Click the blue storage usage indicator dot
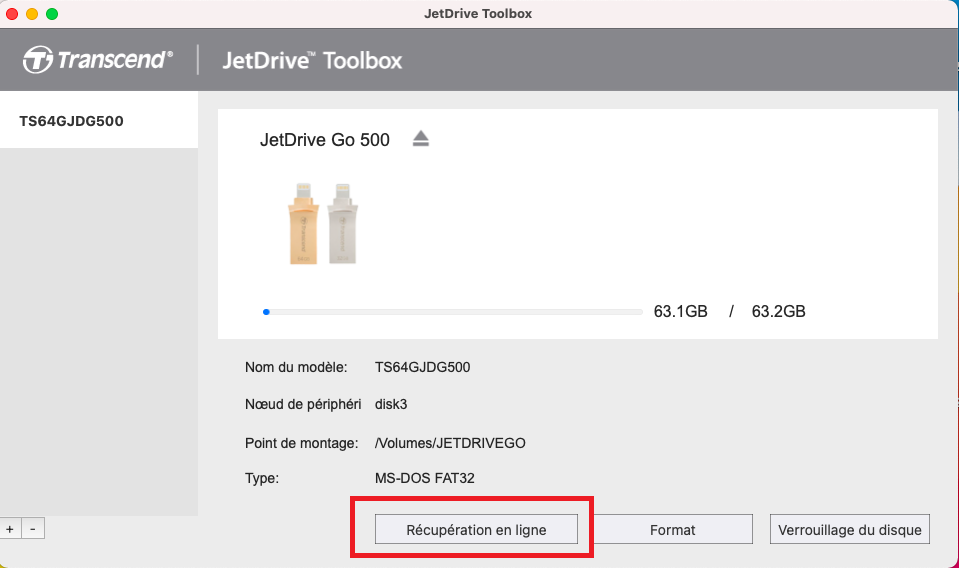The width and height of the screenshot is (959, 568). (266, 312)
